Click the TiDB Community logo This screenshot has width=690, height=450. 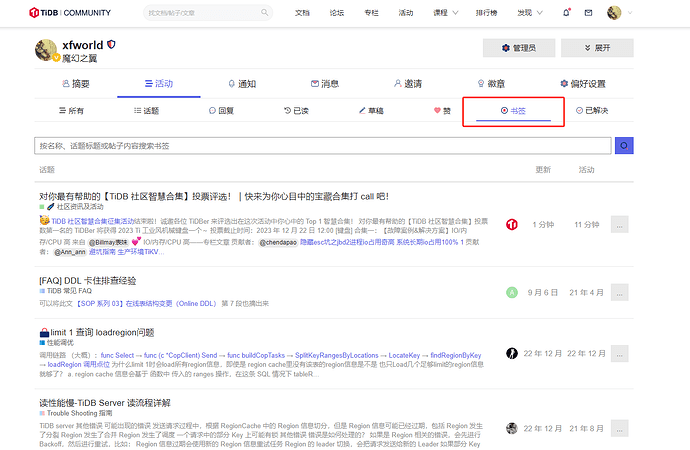[69, 13]
